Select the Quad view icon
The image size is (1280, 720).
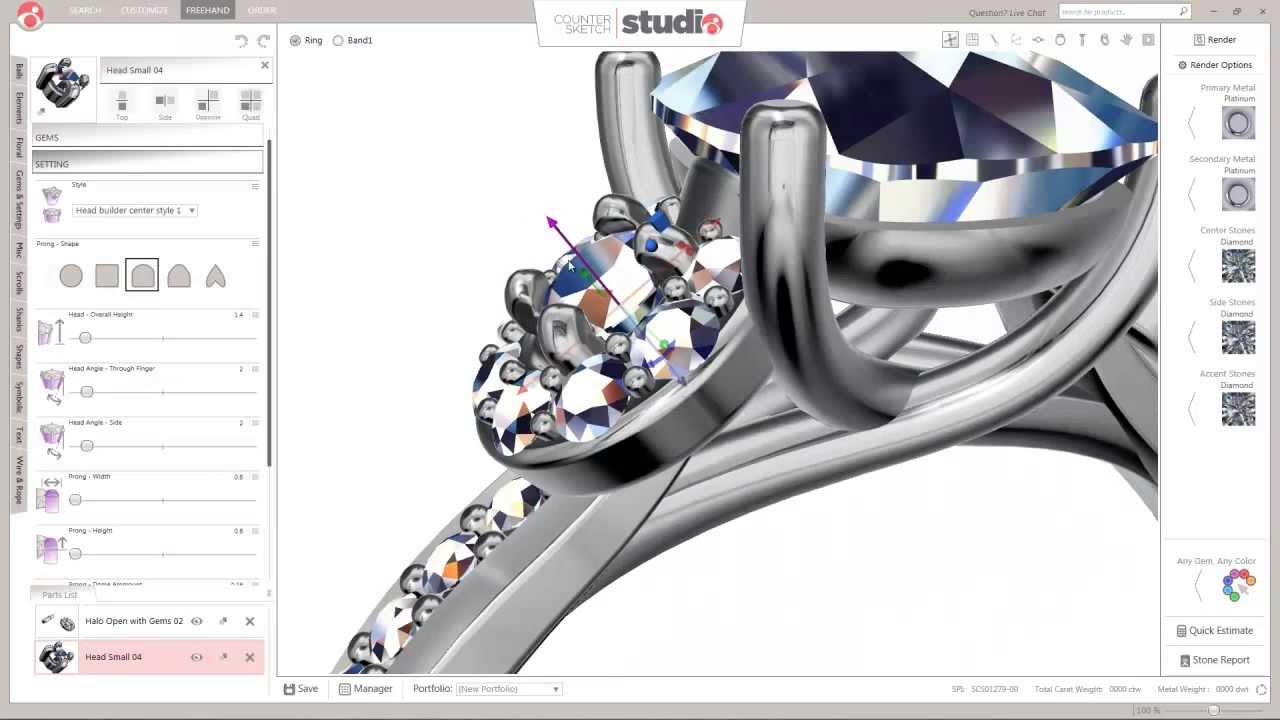tap(250, 100)
